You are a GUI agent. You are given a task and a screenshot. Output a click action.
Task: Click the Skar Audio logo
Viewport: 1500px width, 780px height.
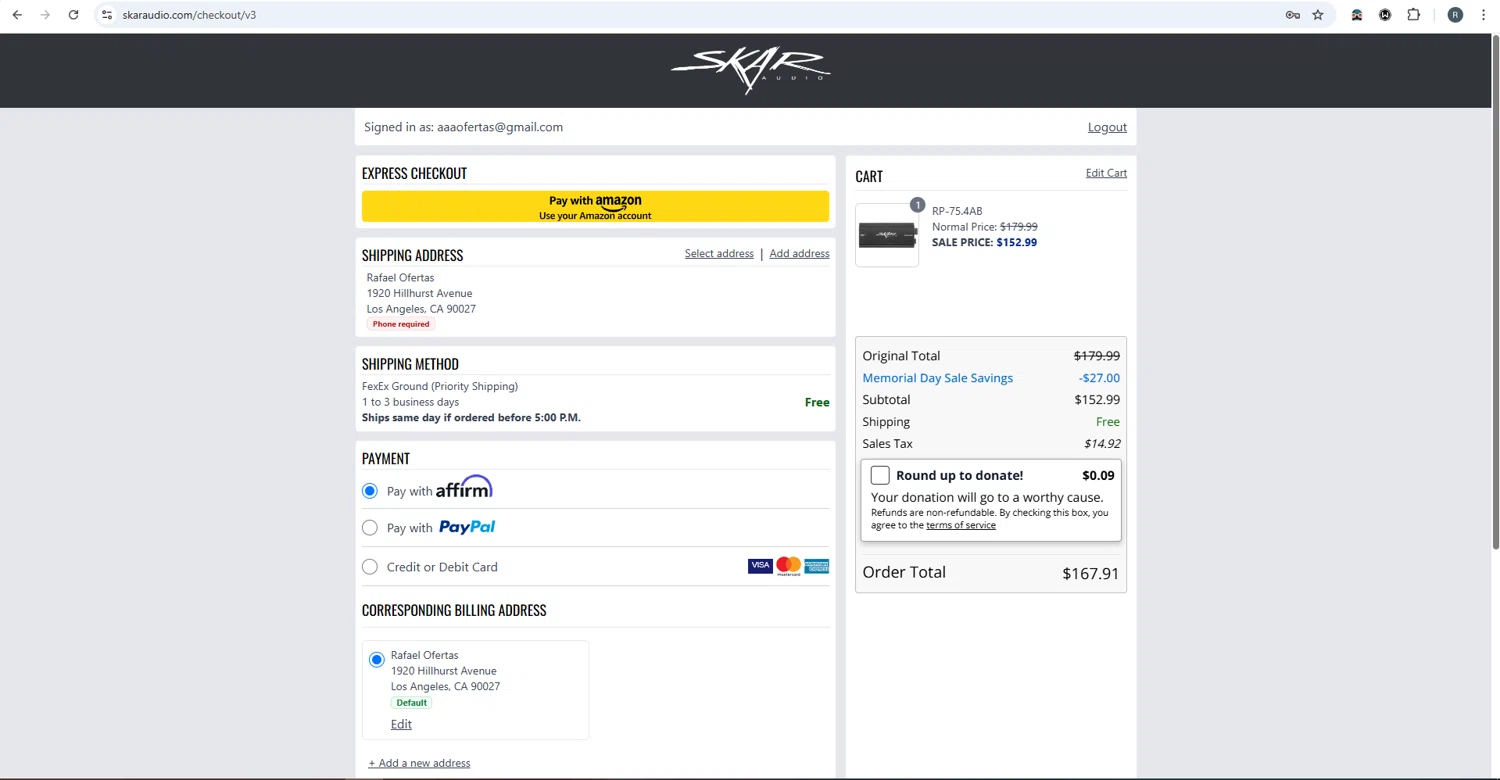(x=750, y=70)
